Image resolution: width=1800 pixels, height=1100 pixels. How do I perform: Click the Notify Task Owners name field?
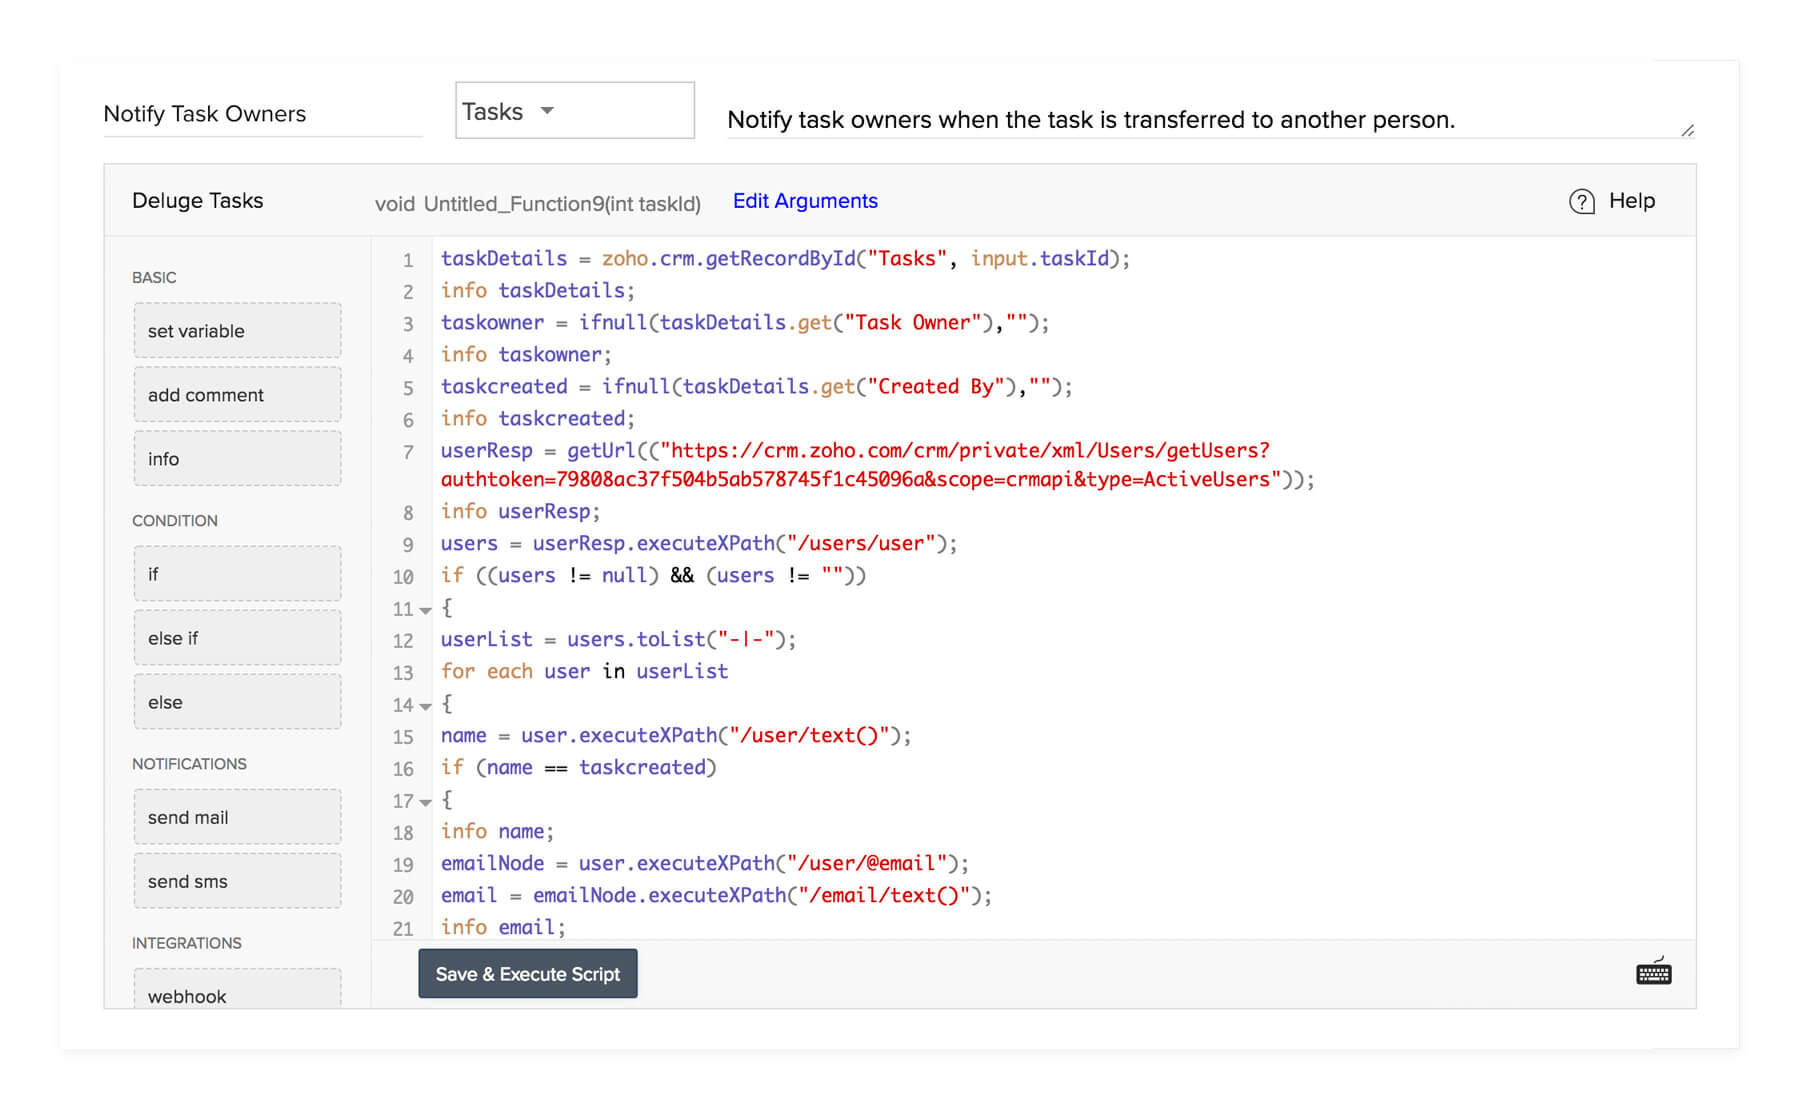tap(263, 114)
